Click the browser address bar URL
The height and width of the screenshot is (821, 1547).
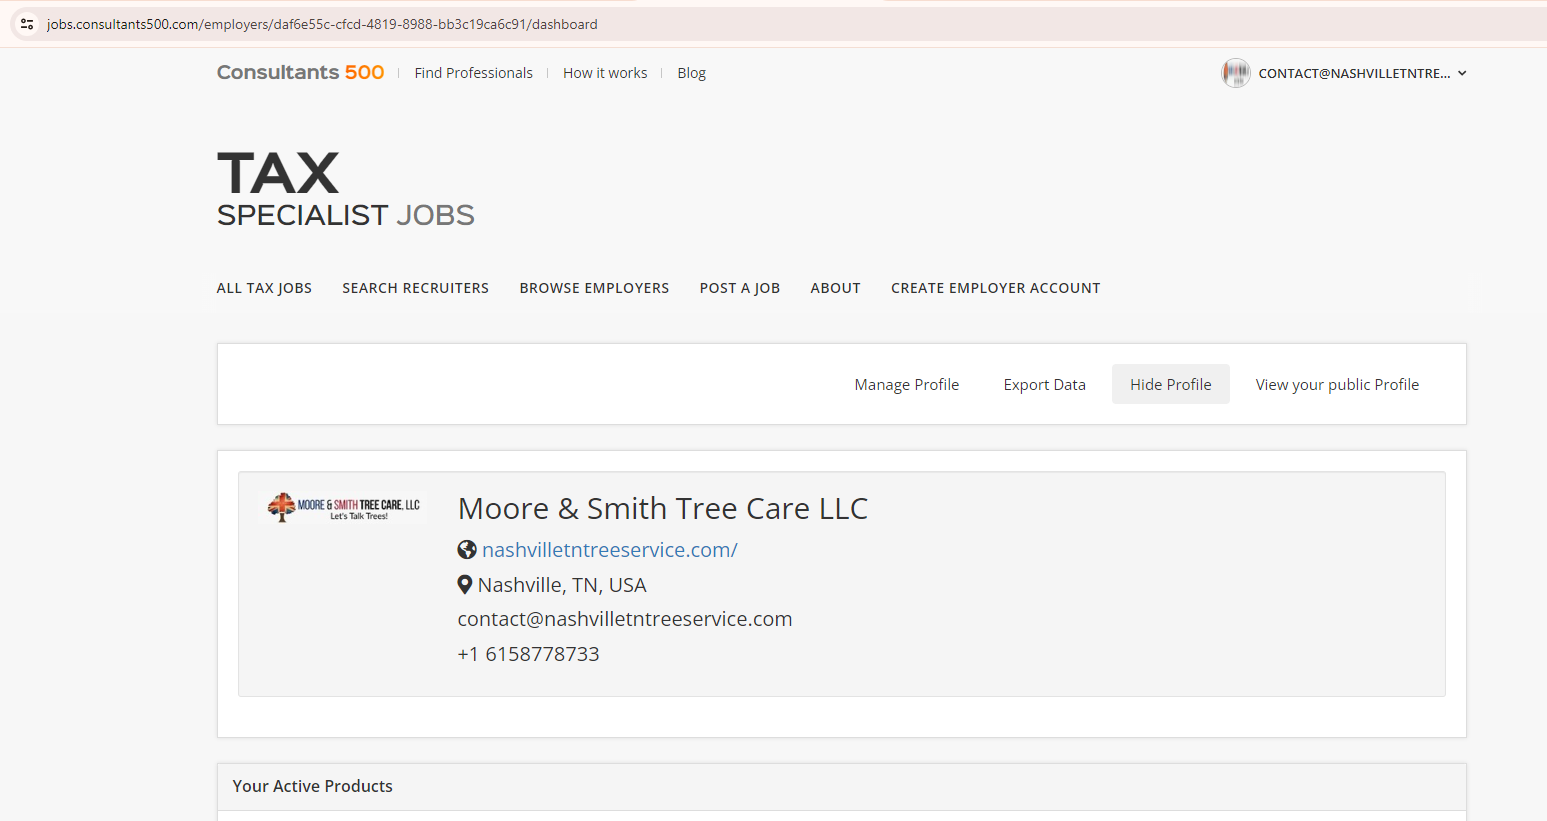pos(322,24)
